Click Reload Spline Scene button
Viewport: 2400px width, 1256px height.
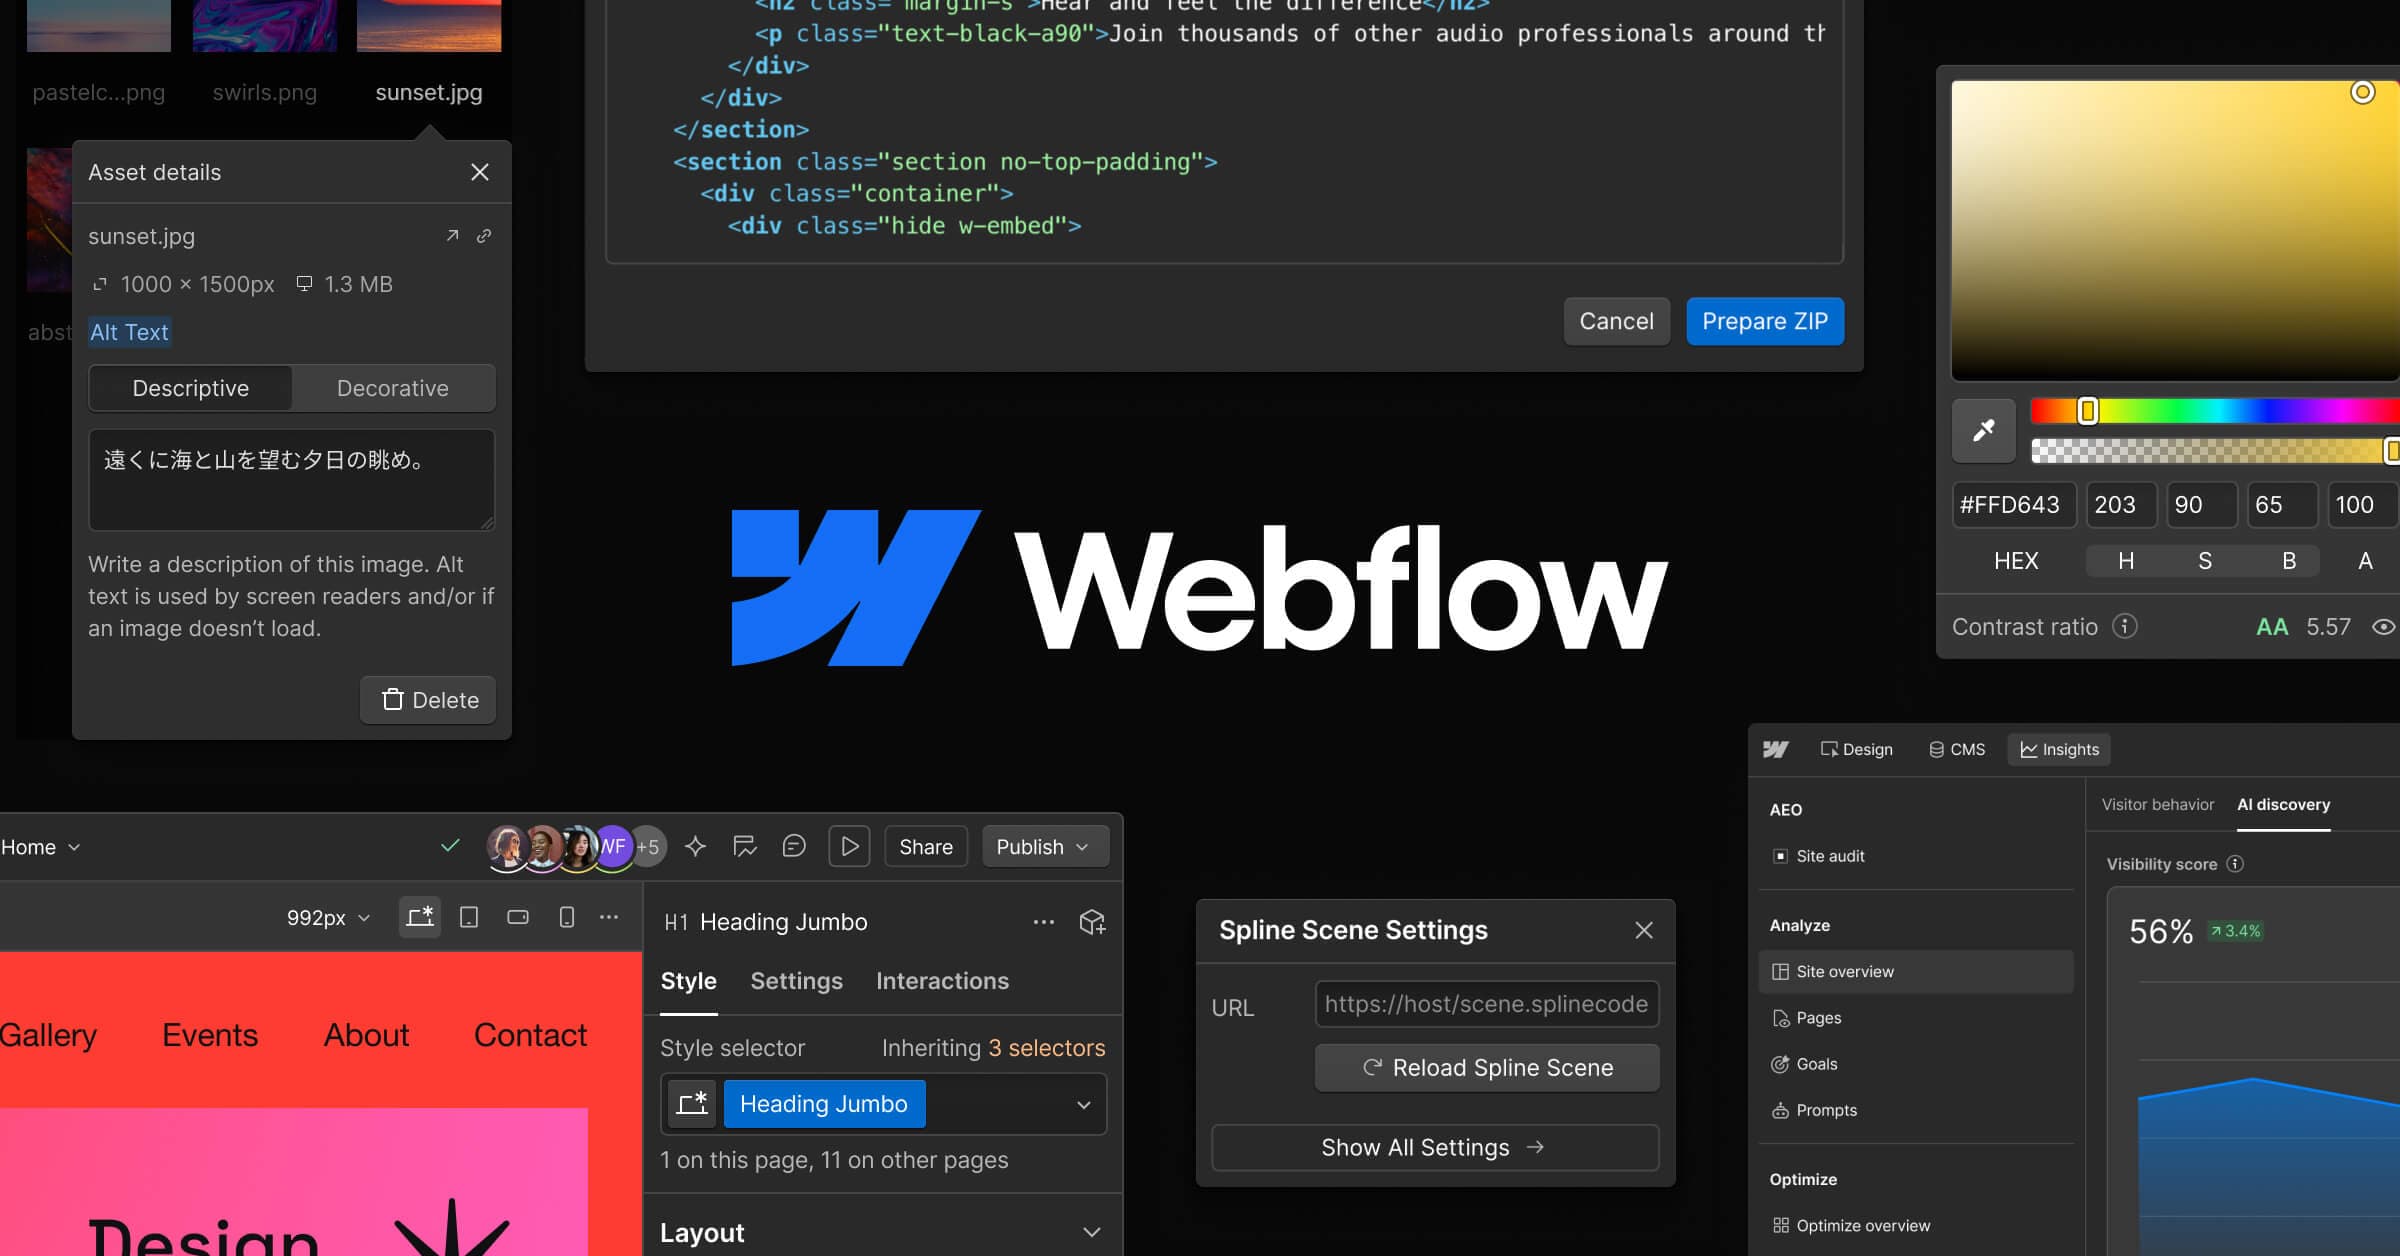point(1487,1068)
